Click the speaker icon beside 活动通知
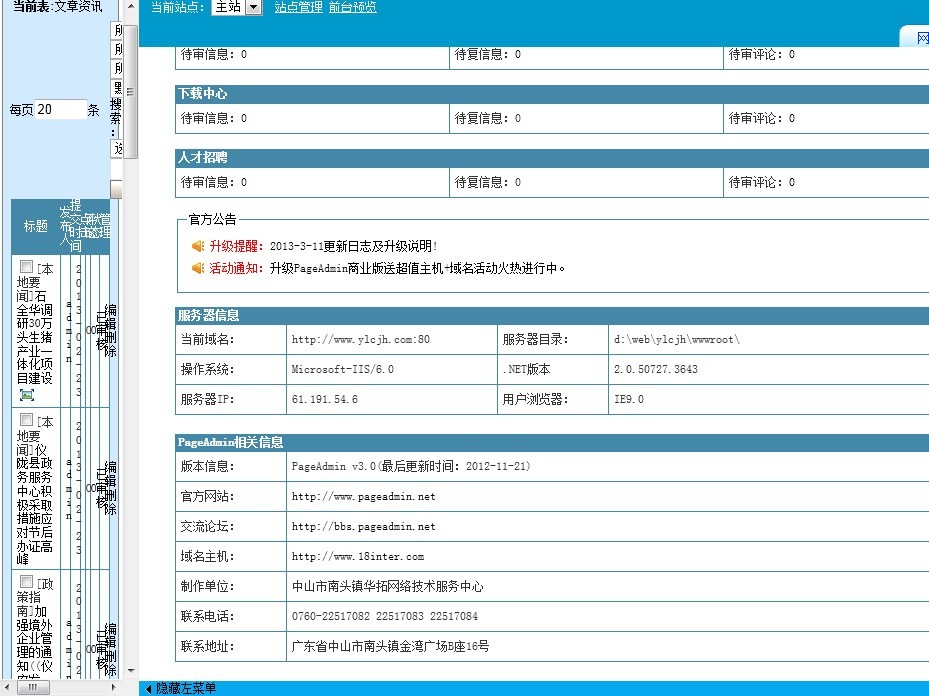This screenshot has width=929, height=696. click(197, 268)
